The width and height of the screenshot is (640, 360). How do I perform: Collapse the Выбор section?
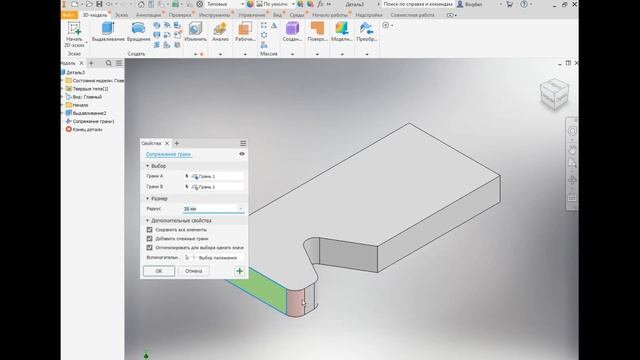point(148,166)
